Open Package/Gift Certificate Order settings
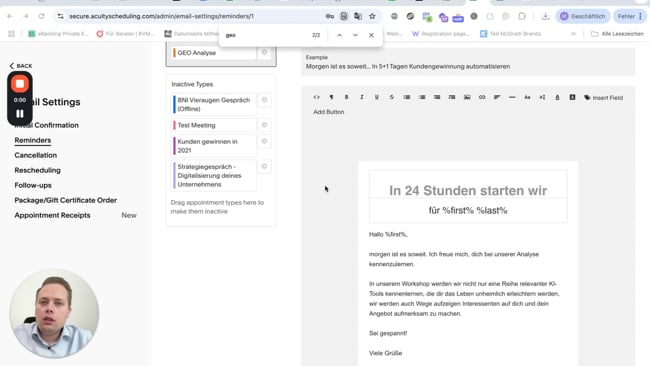This screenshot has width=650, height=366. pos(65,200)
